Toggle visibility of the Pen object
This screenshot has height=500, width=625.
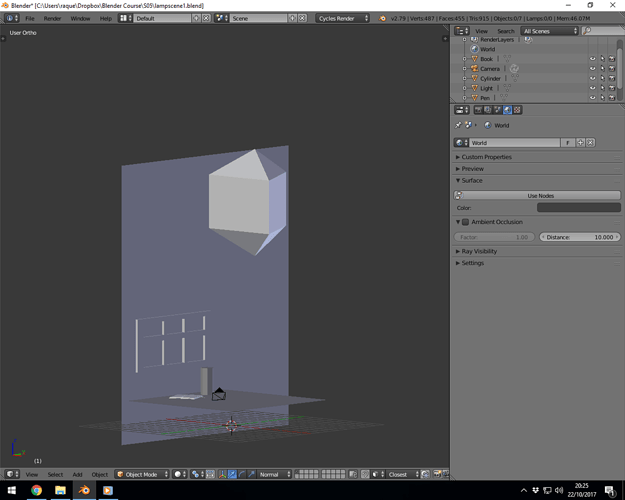click(x=593, y=98)
